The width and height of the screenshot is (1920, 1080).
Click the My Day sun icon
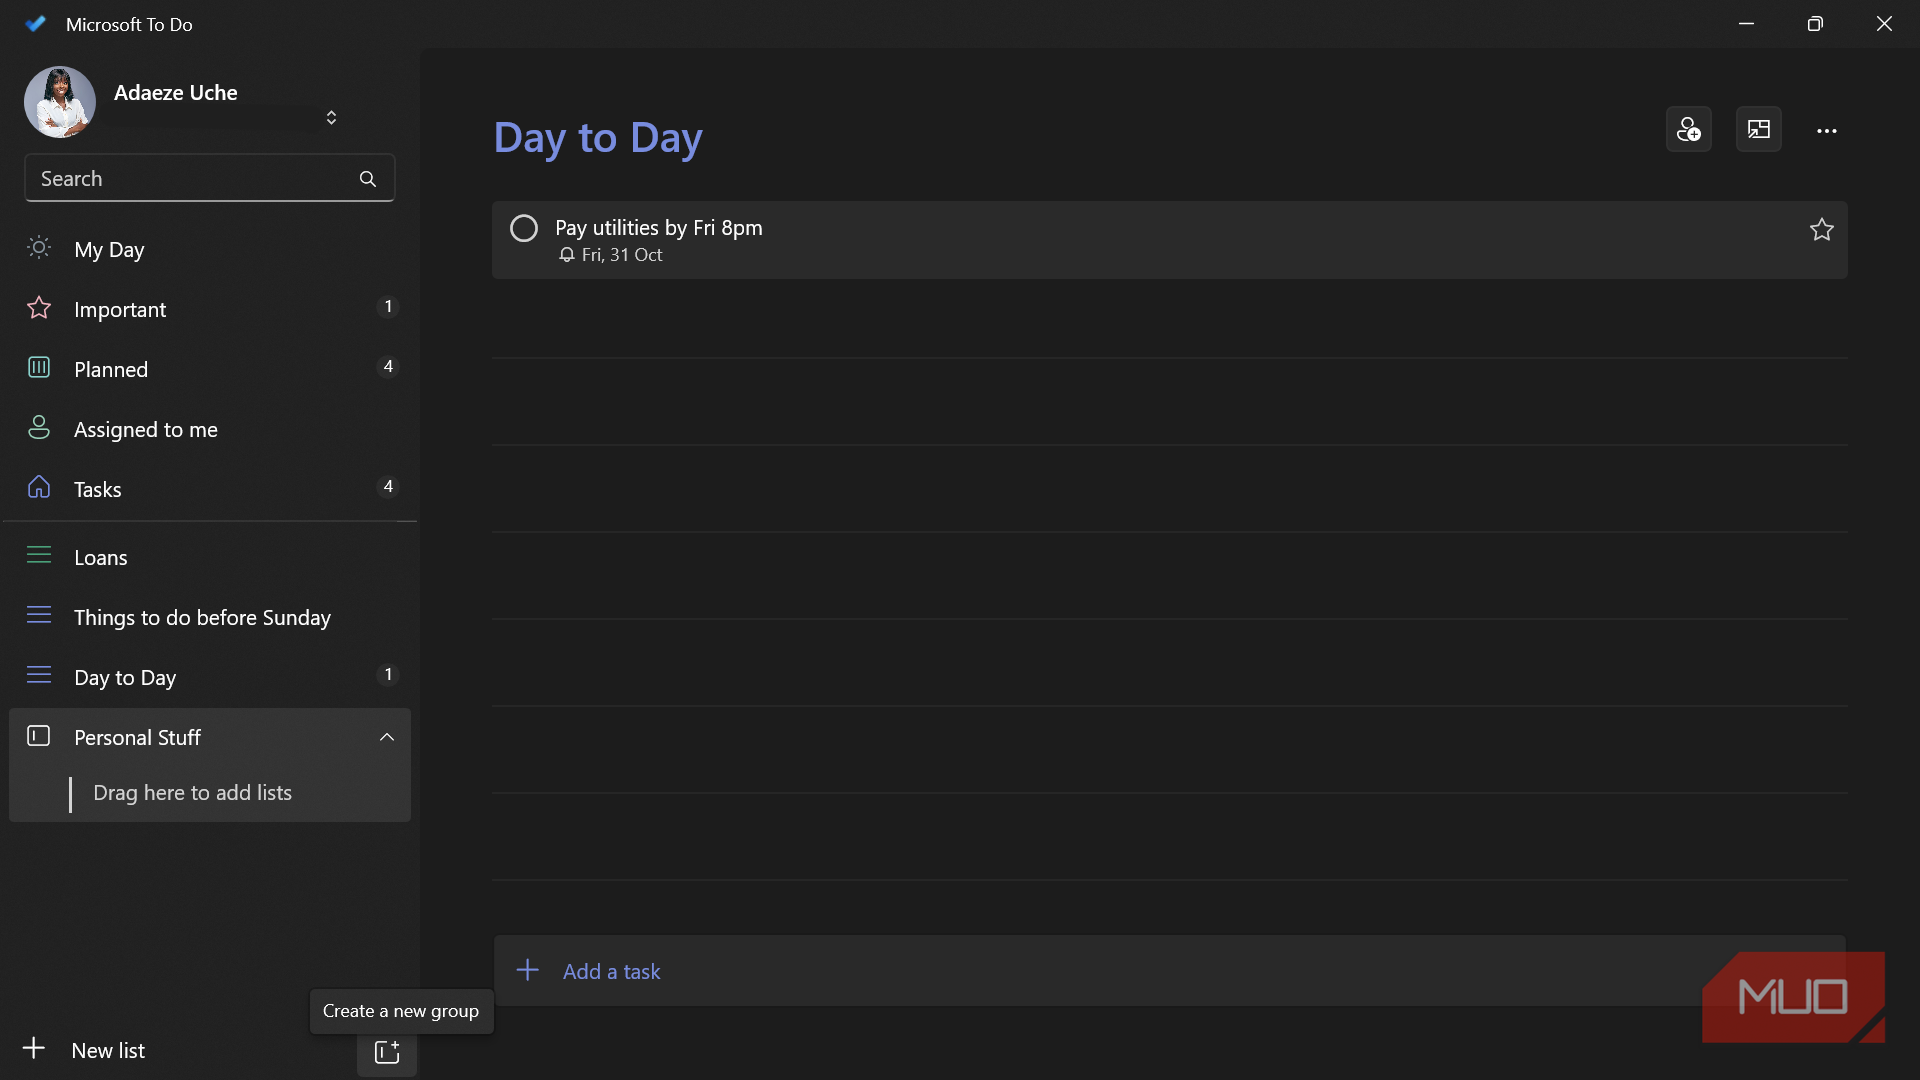tap(39, 247)
